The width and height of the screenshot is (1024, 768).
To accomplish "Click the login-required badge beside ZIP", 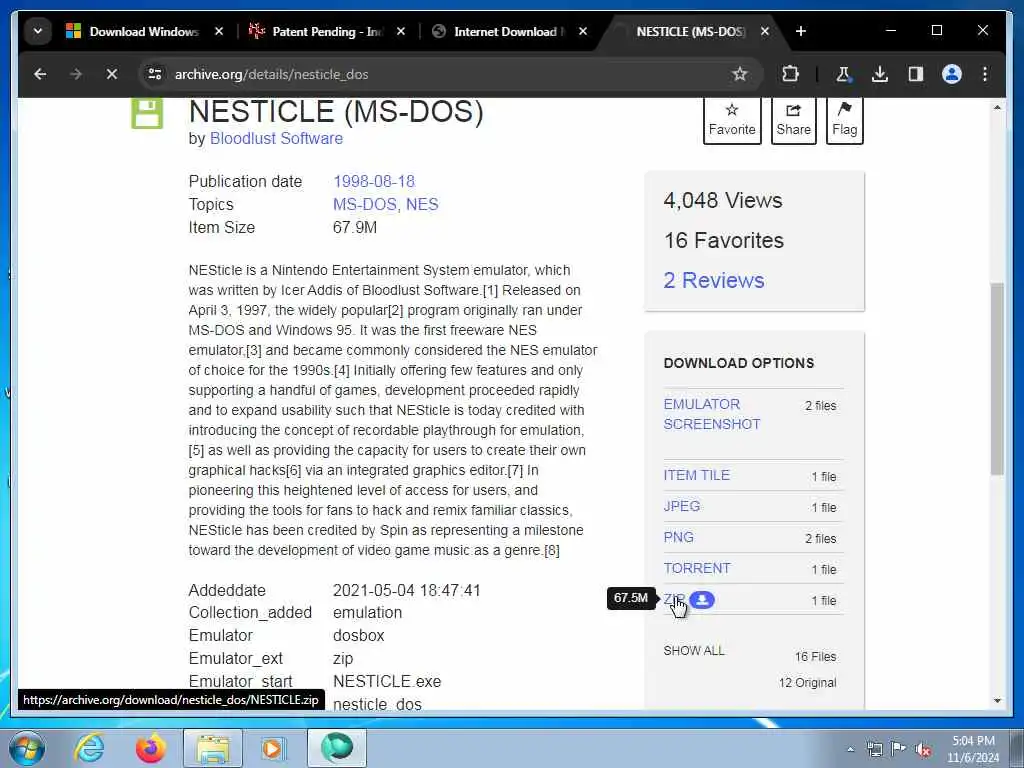I will [x=702, y=600].
